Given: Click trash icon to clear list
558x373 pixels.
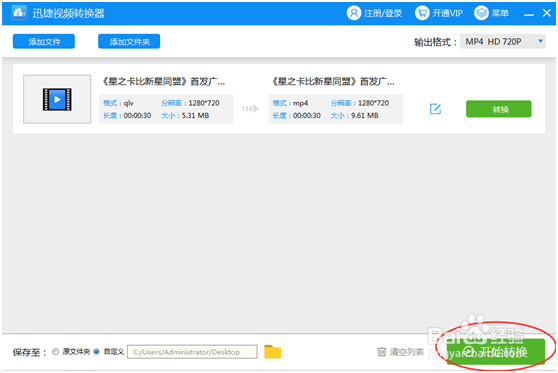Looking at the screenshot, I should [381, 352].
